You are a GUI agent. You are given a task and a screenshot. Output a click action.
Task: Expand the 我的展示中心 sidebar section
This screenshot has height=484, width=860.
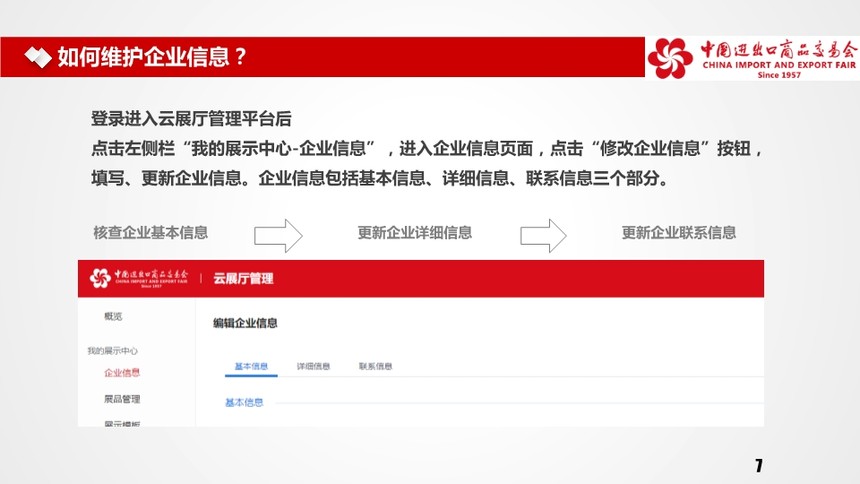(112, 351)
